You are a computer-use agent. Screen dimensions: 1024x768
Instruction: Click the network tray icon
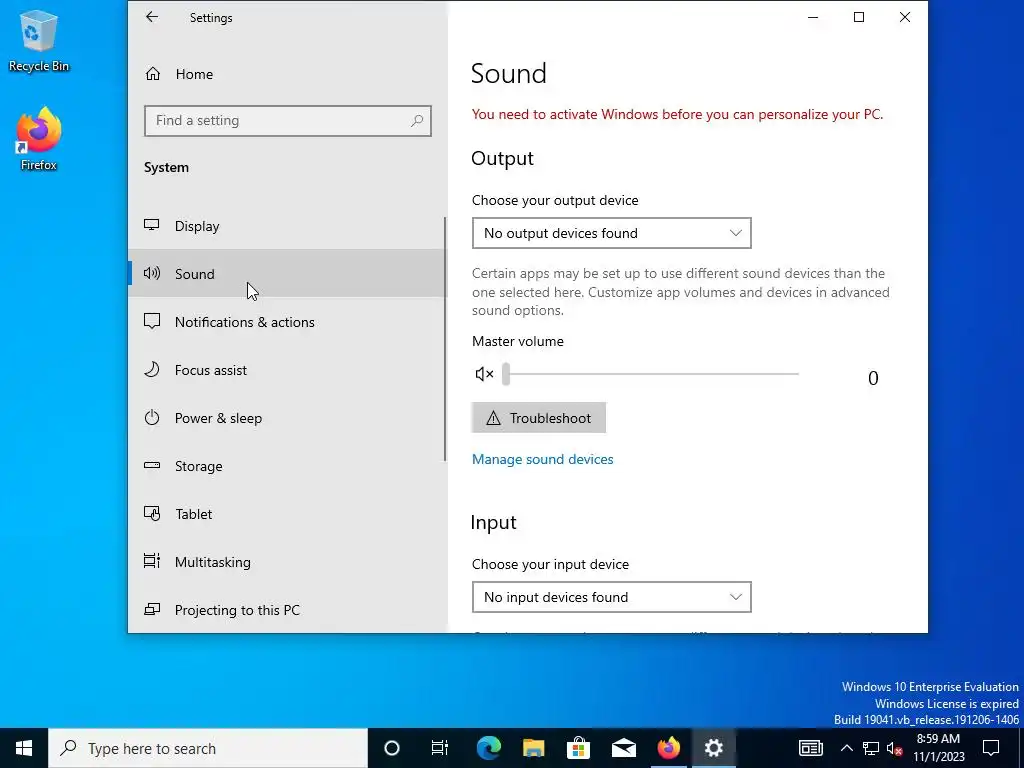[x=871, y=748]
